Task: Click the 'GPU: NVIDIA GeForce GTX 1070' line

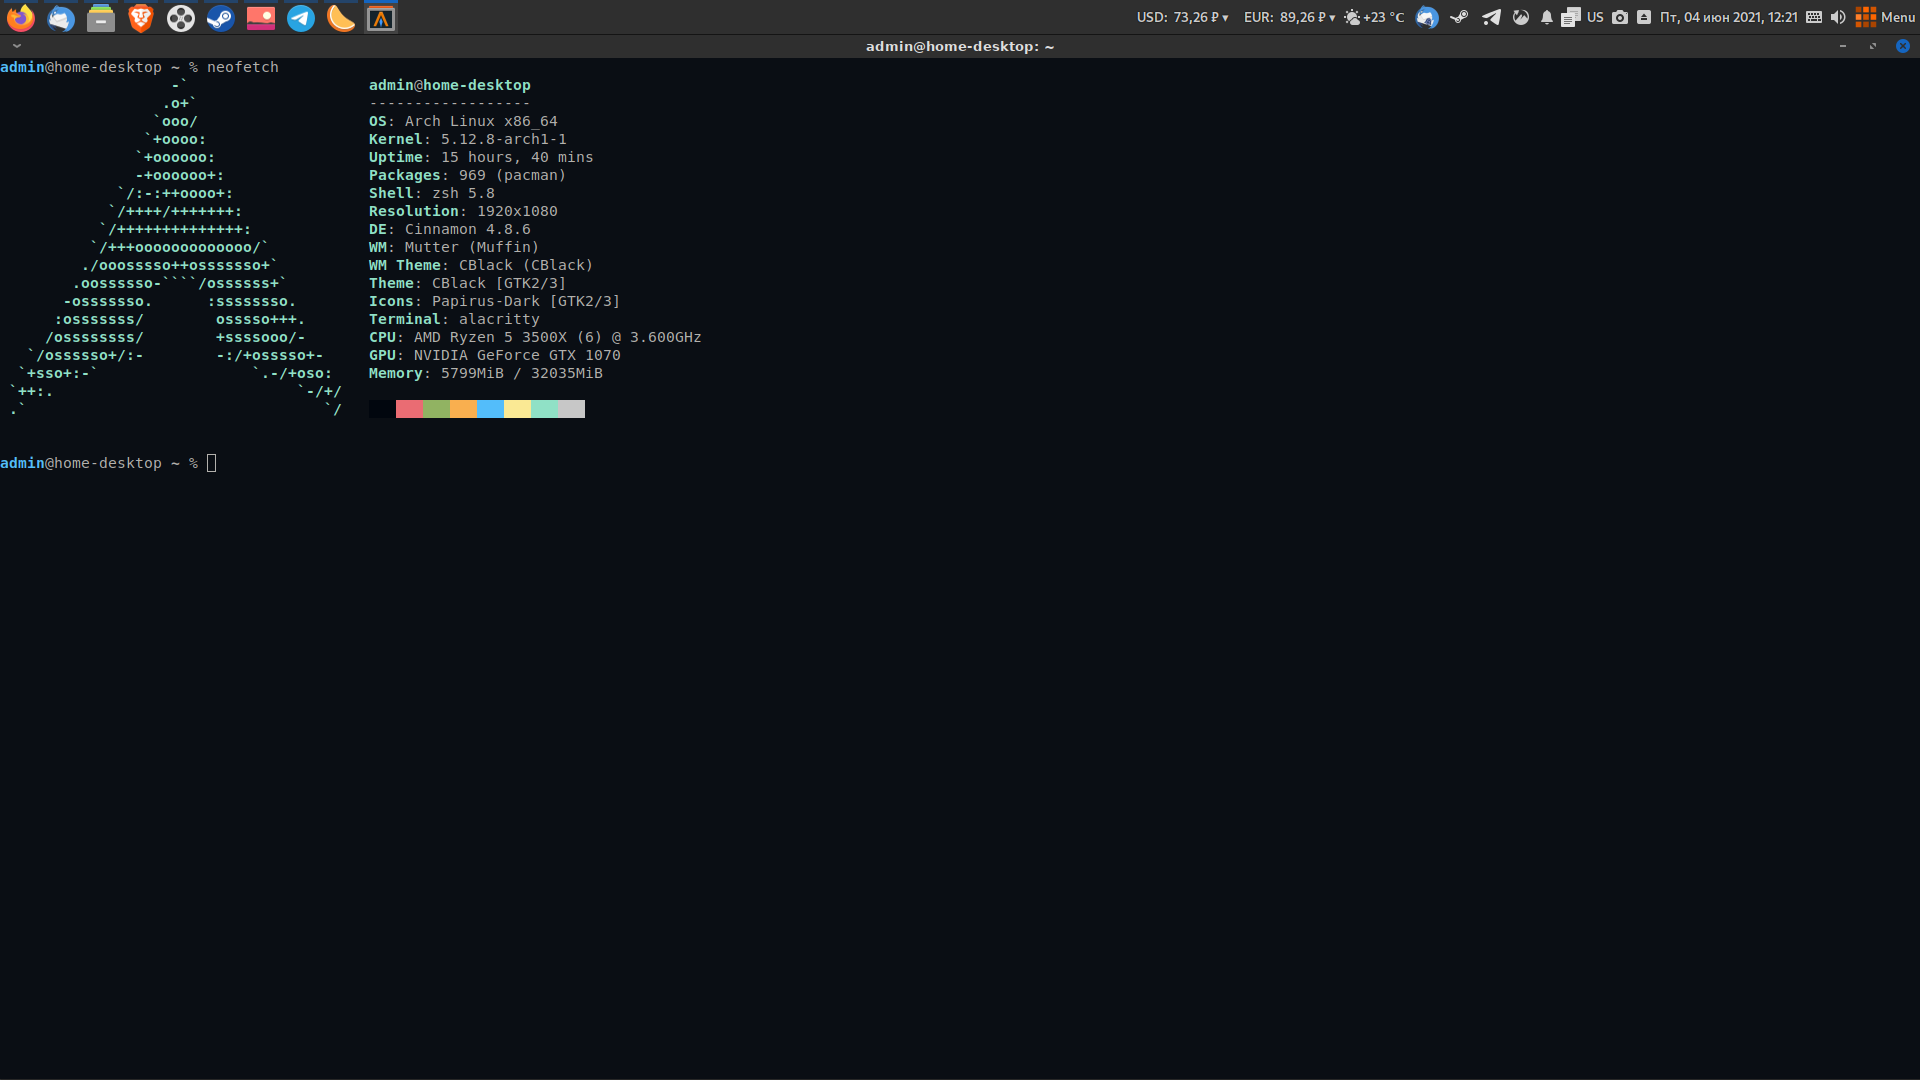Action: click(495, 355)
